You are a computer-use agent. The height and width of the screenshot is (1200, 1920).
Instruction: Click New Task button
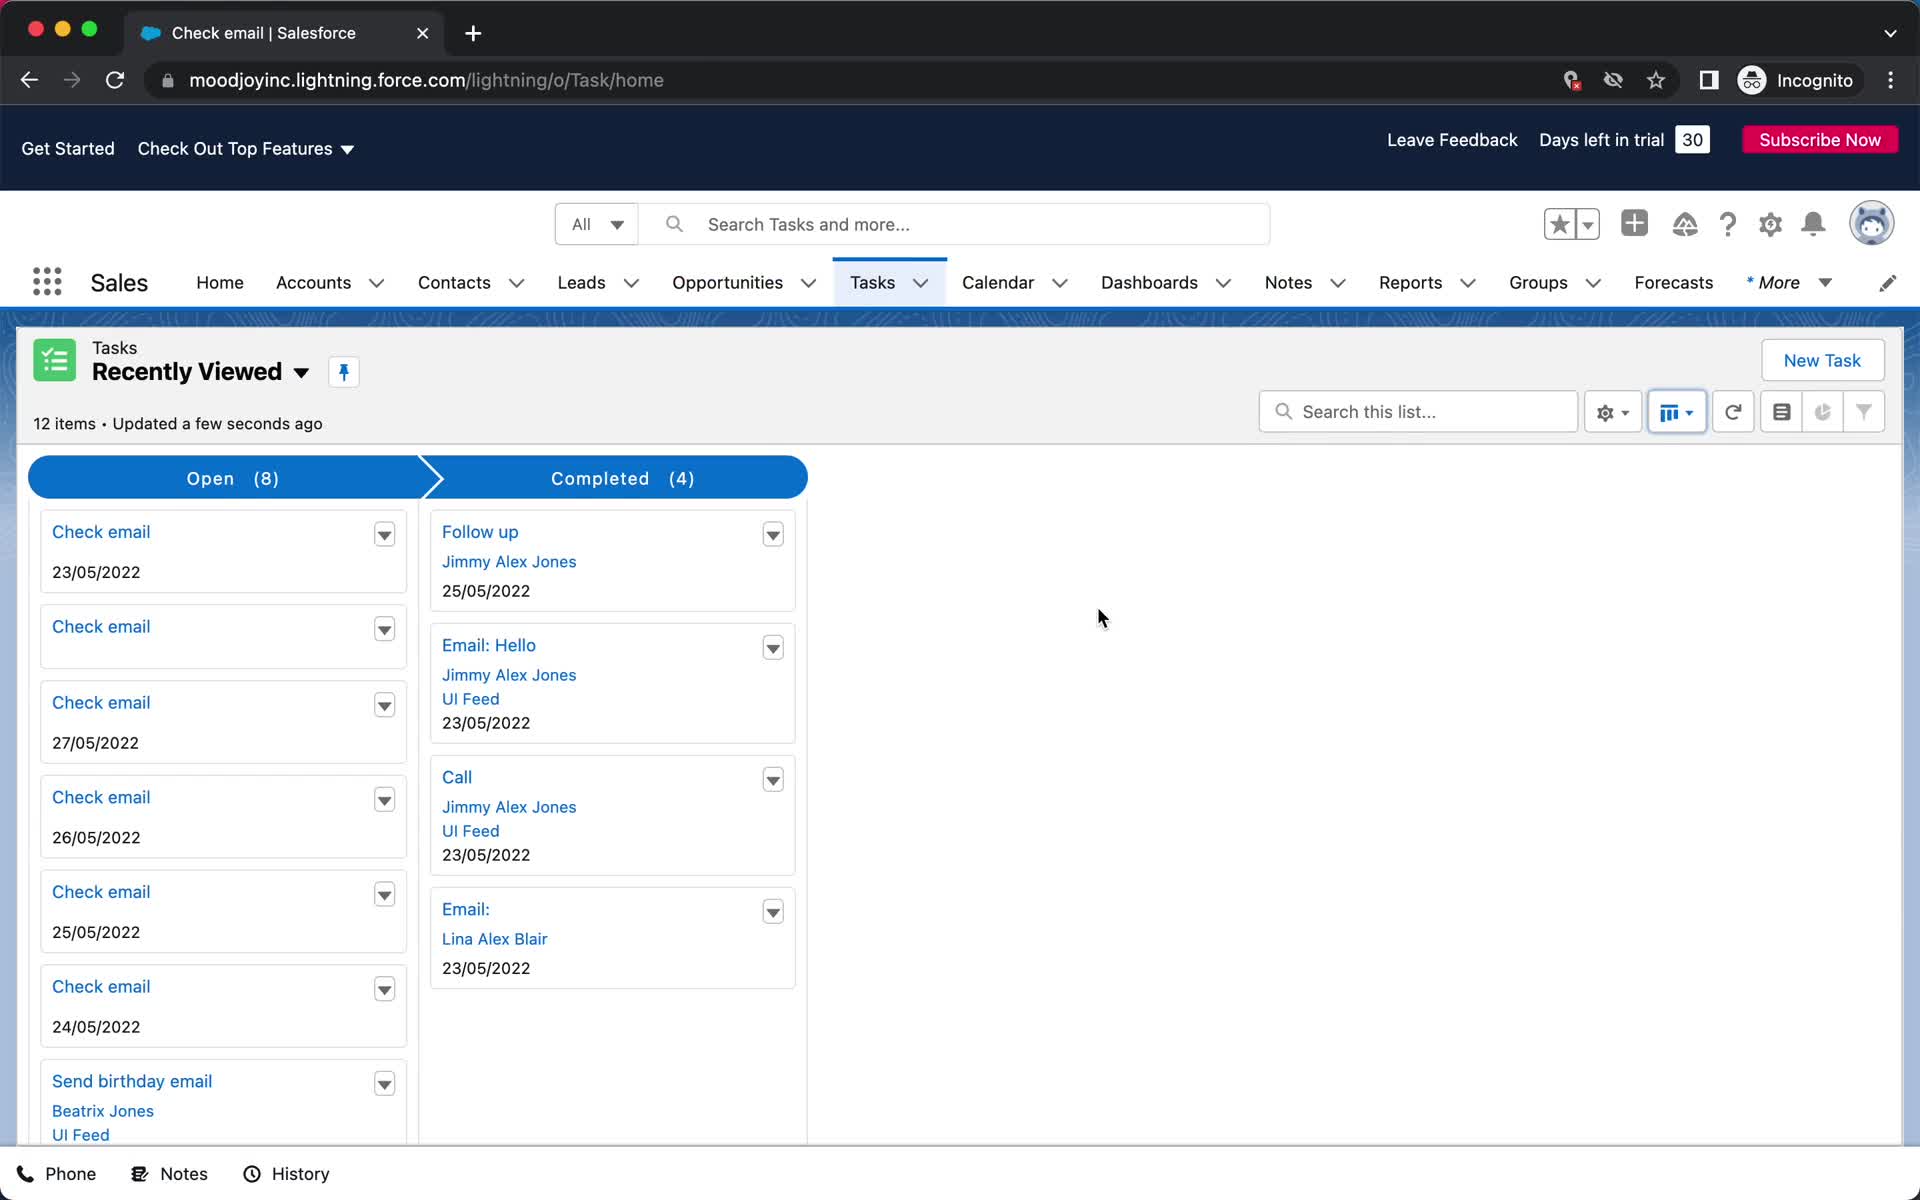pyautogui.click(x=1822, y=360)
